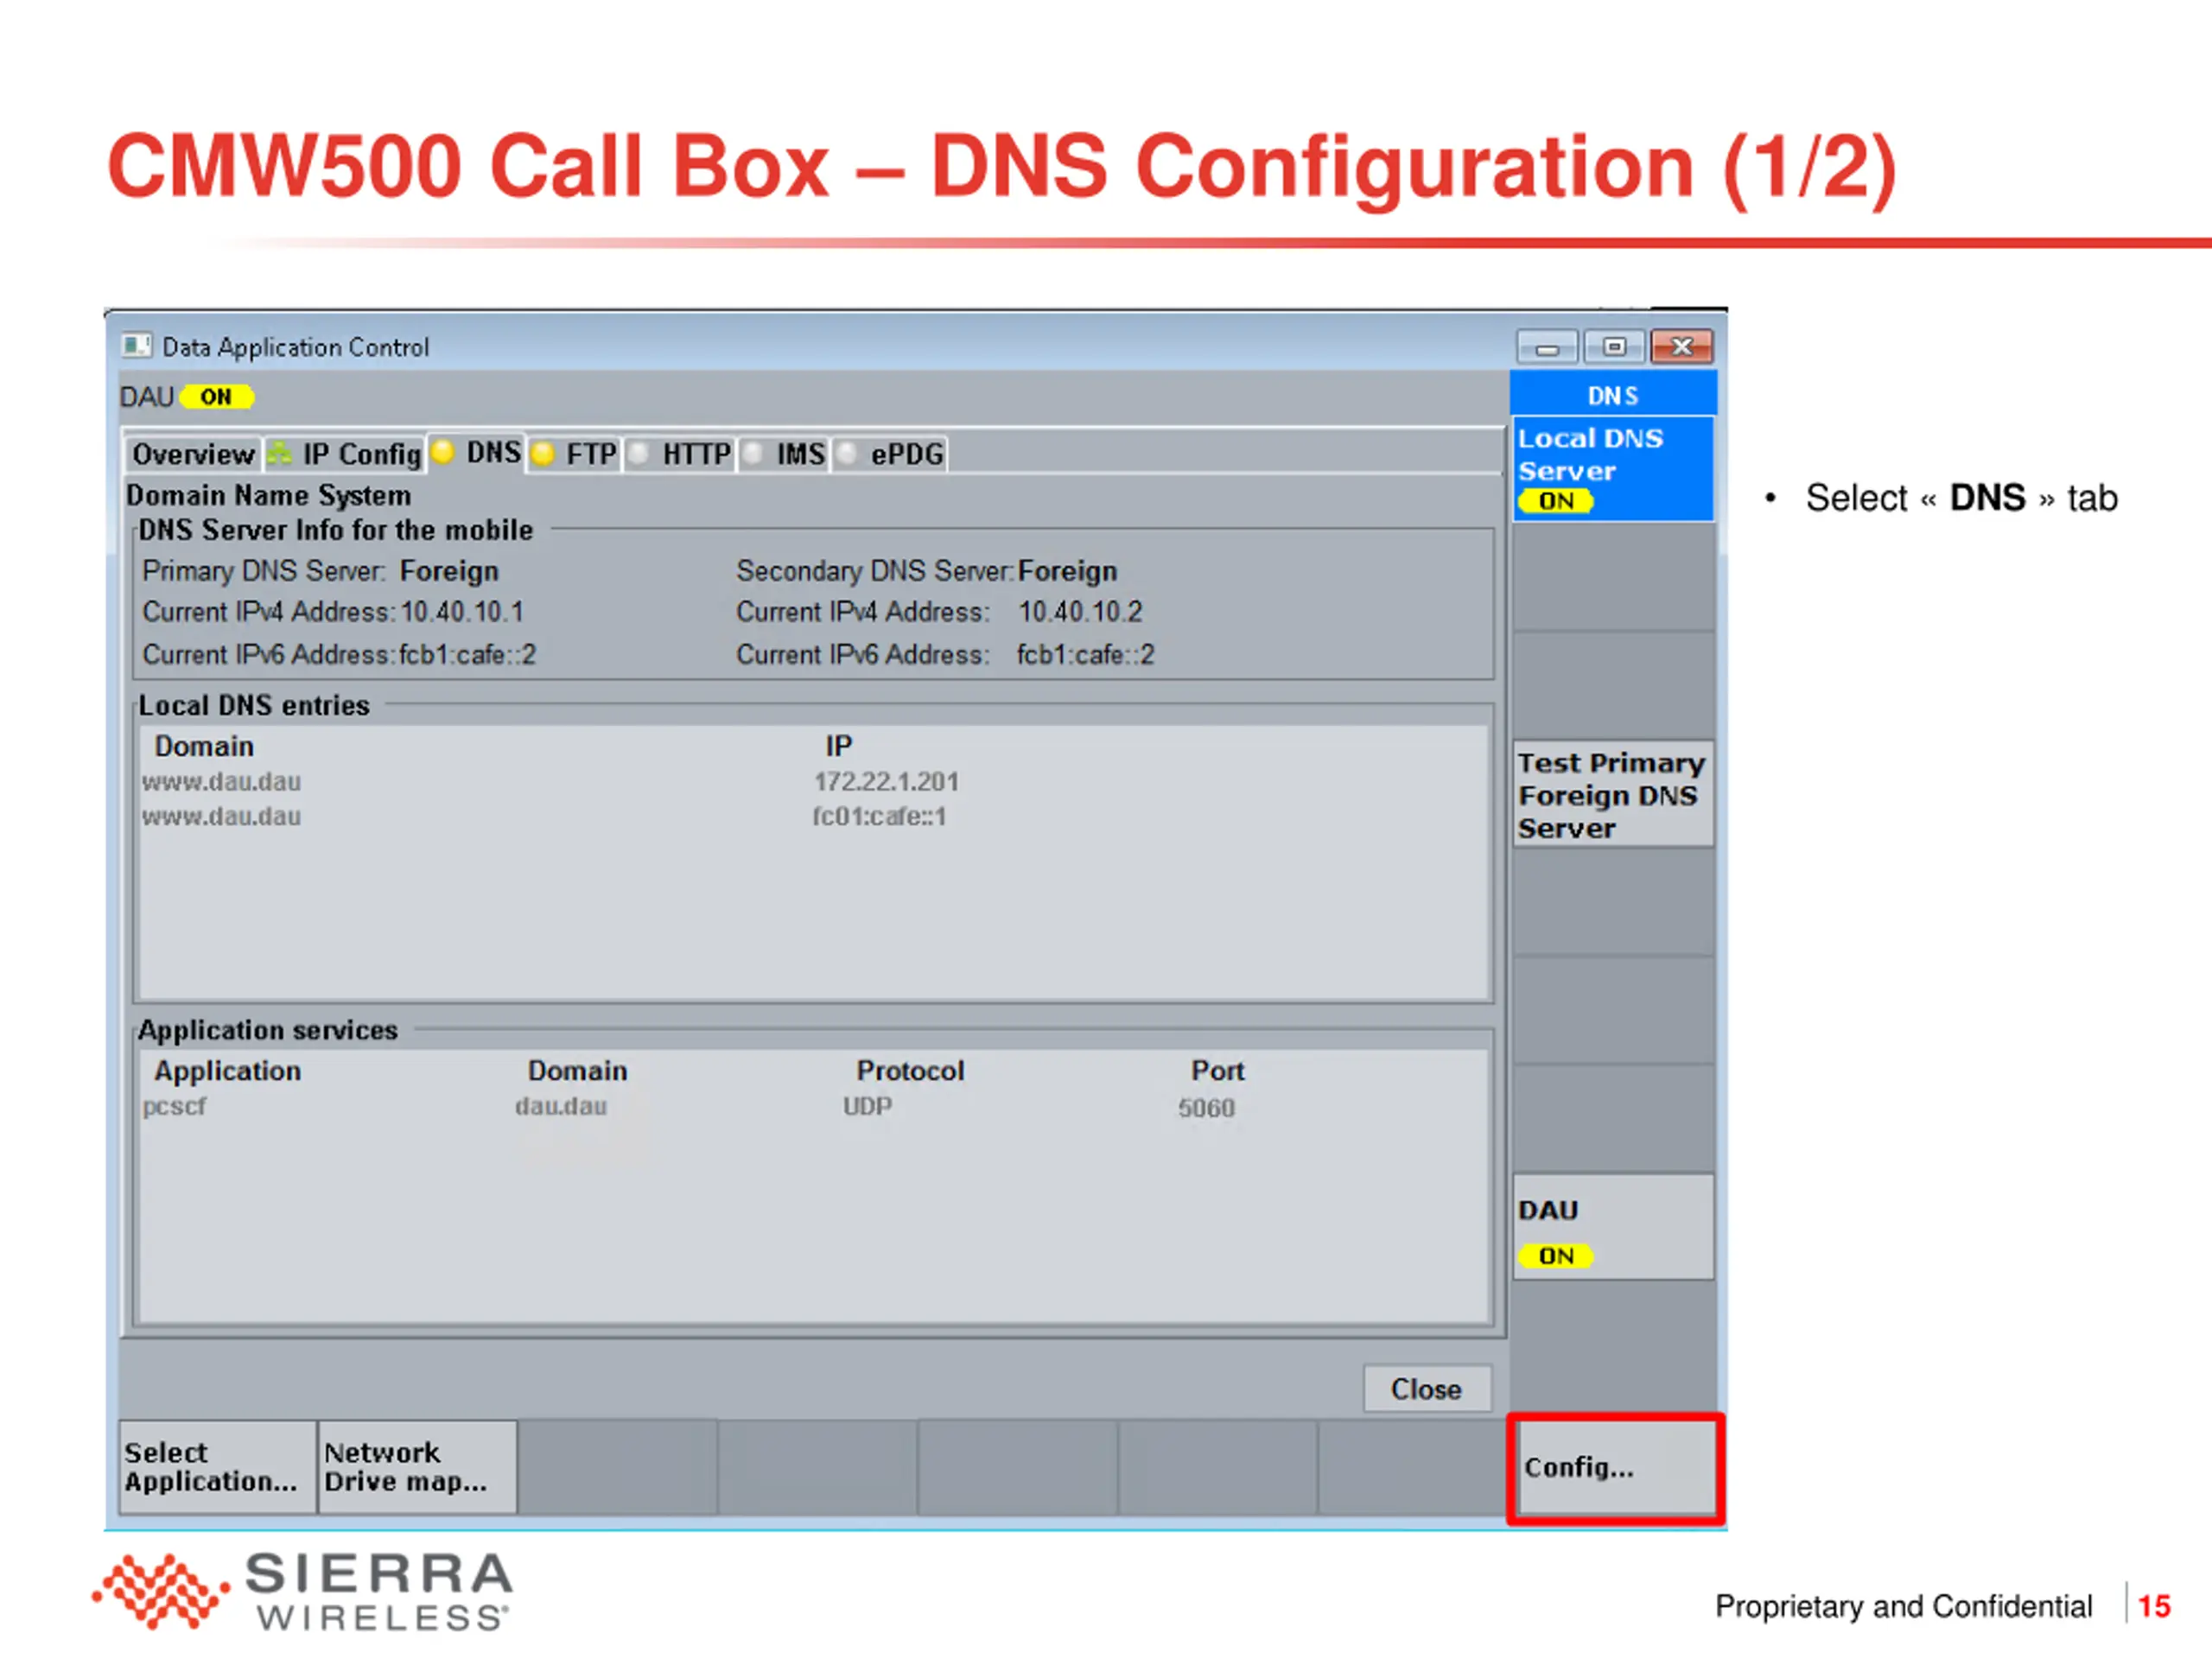Switch to the IMS tab
The image size is (2212, 1659).
click(785, 454)
